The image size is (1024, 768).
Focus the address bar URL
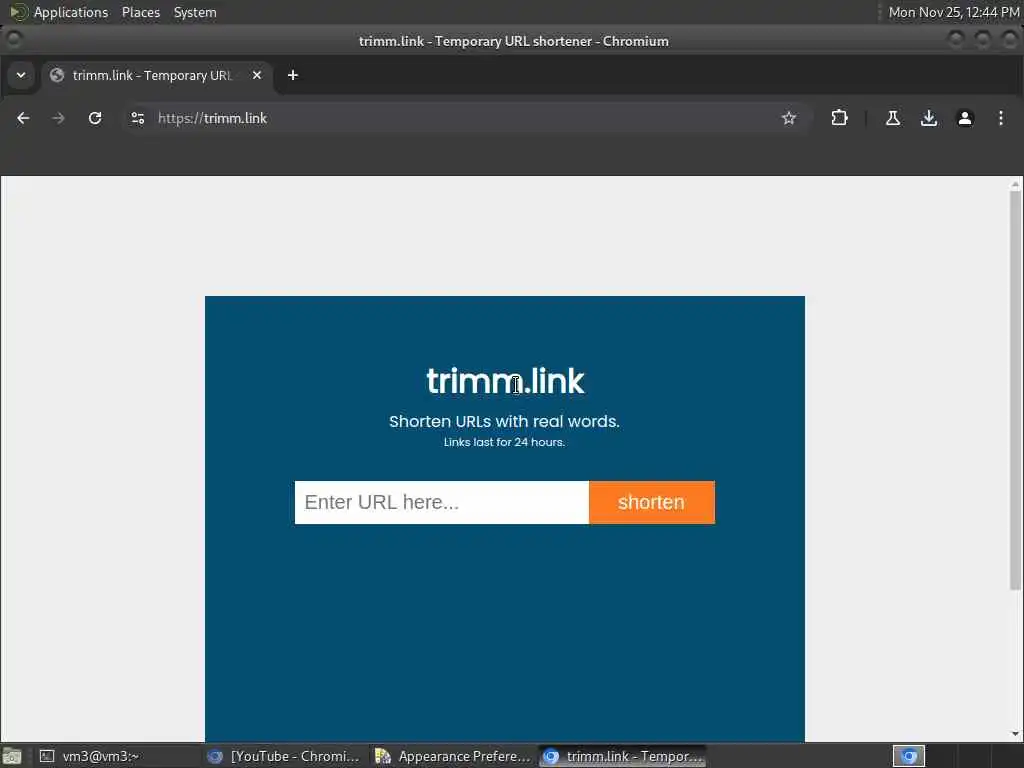pyautogui.click(x=457, y=118)
